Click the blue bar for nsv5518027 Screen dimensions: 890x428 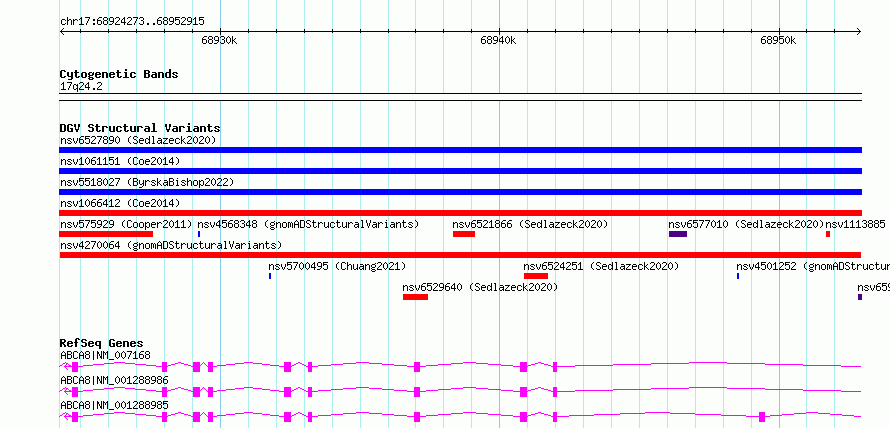[x=460, y=192]
